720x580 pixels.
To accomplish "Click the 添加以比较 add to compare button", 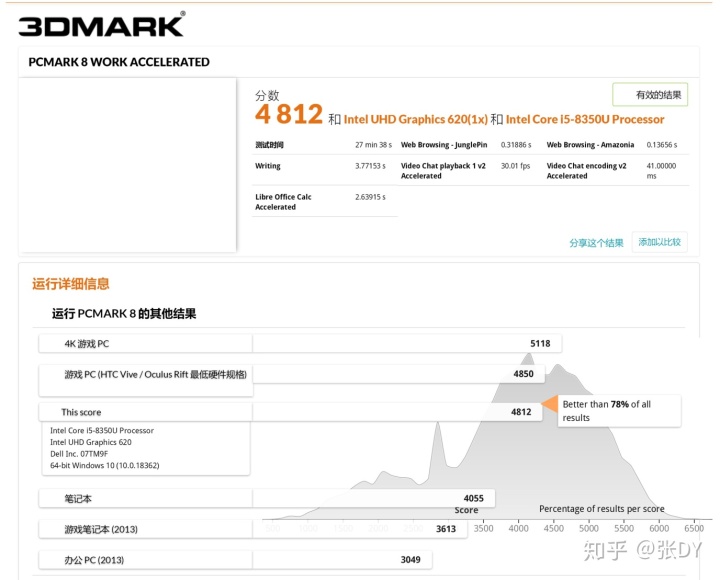I will [659, 242].
